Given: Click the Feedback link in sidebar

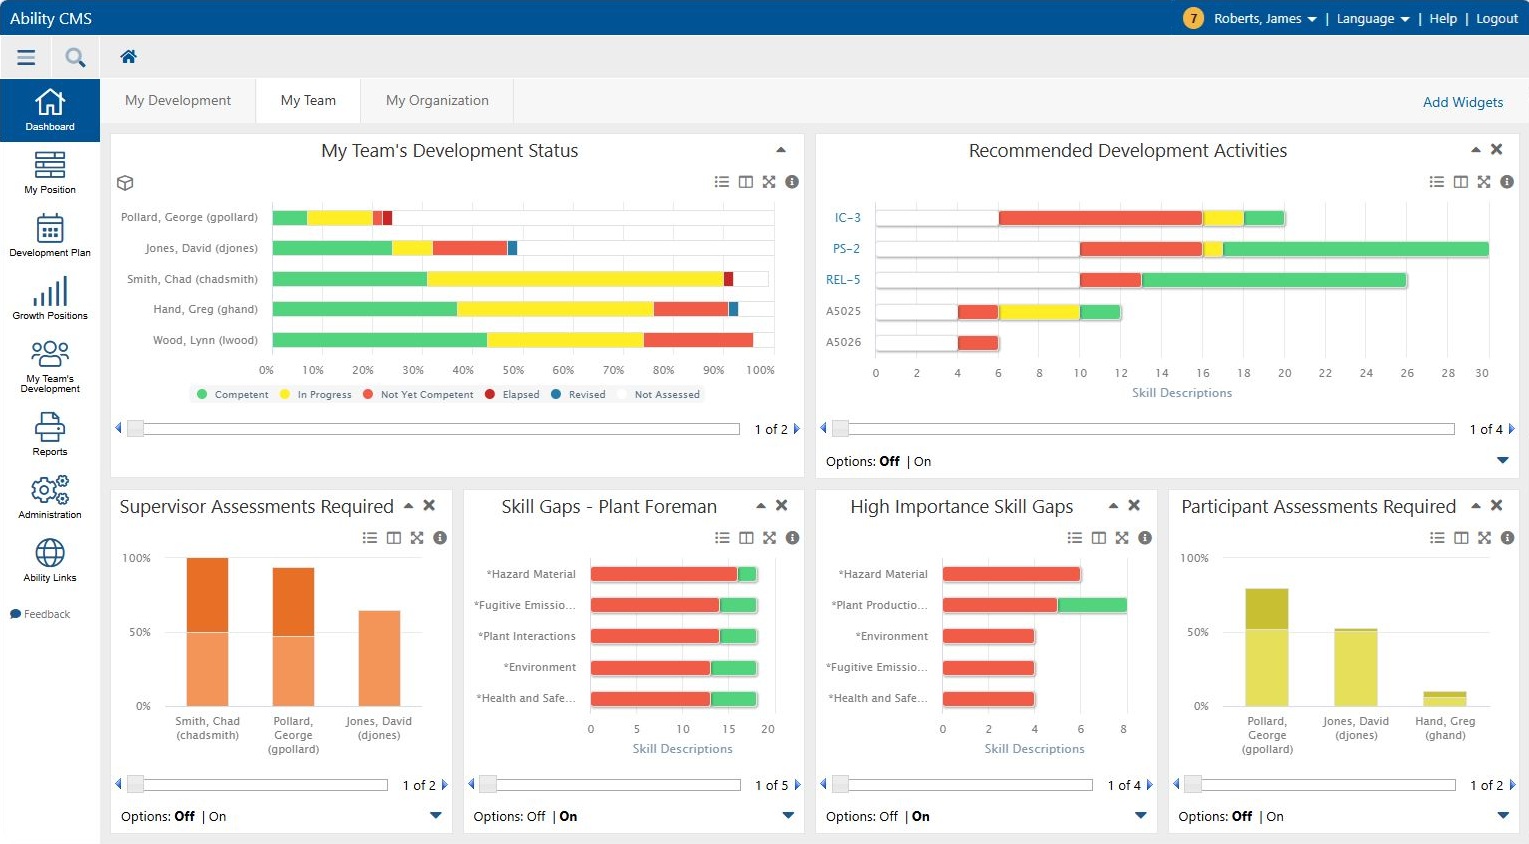Looking at the screenshot, I should point(40,614).
